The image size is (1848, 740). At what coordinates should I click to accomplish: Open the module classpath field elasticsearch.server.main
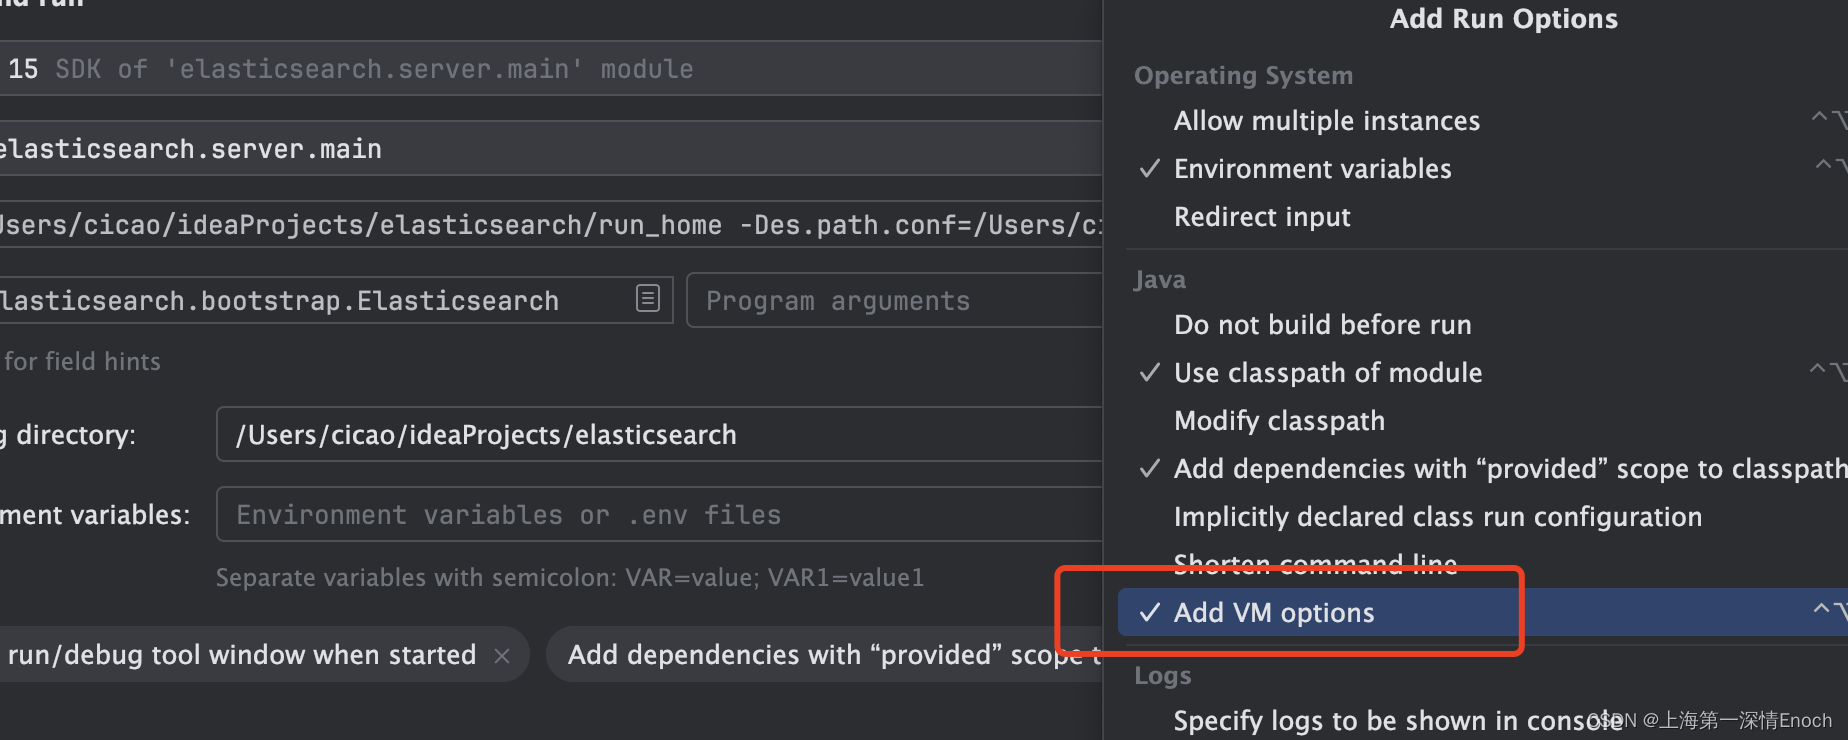coord(550,148)
